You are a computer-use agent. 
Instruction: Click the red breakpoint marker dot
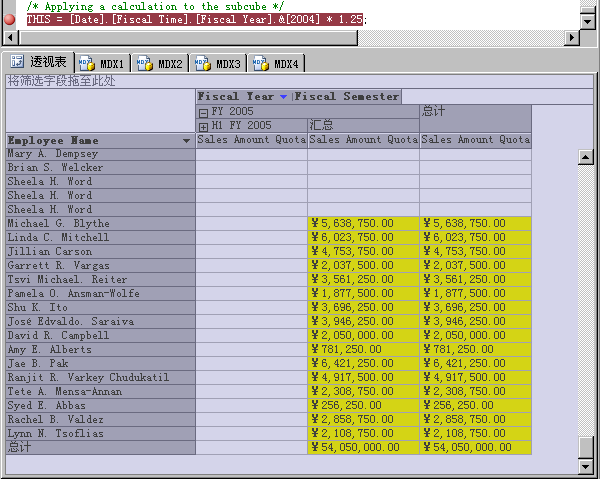(x=10, y=19)
